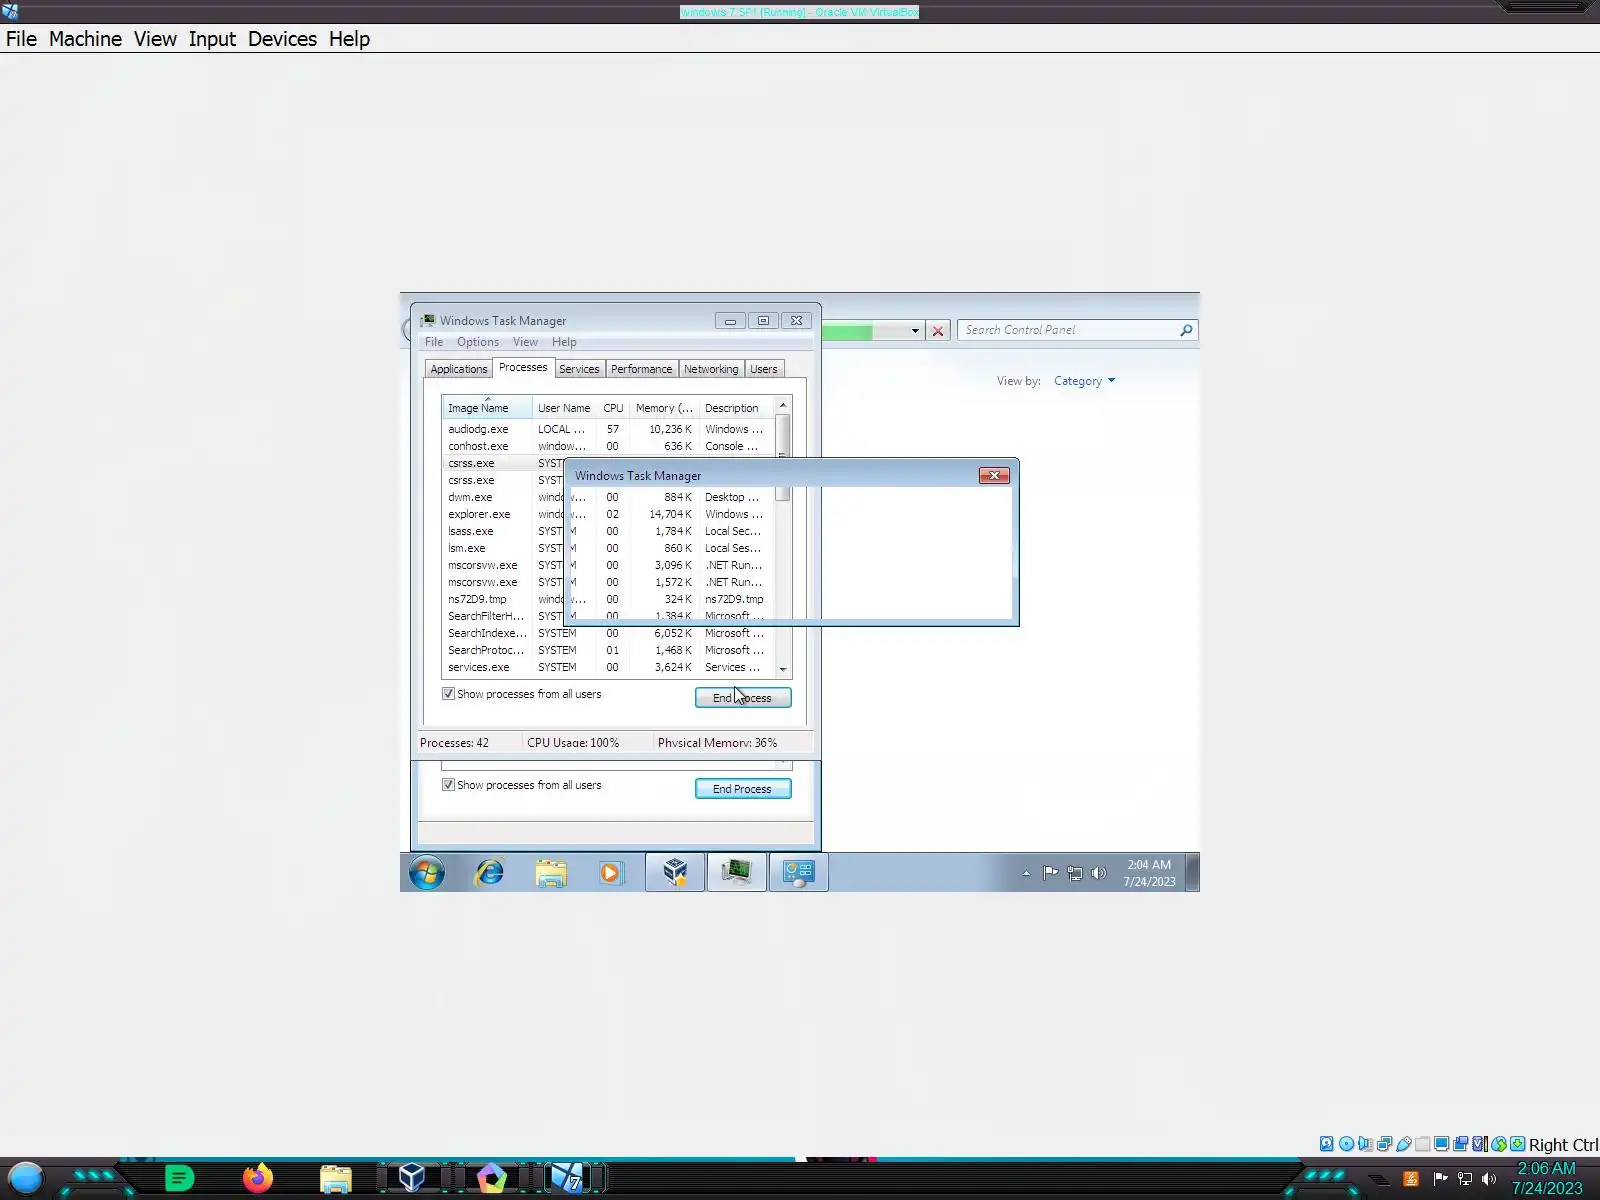Click the VirtualBox hard disk activity indicator
Image resolution: width=1600 pixels, height=1200 pixels.
pyautogui.click(x=1327, y=1144)
